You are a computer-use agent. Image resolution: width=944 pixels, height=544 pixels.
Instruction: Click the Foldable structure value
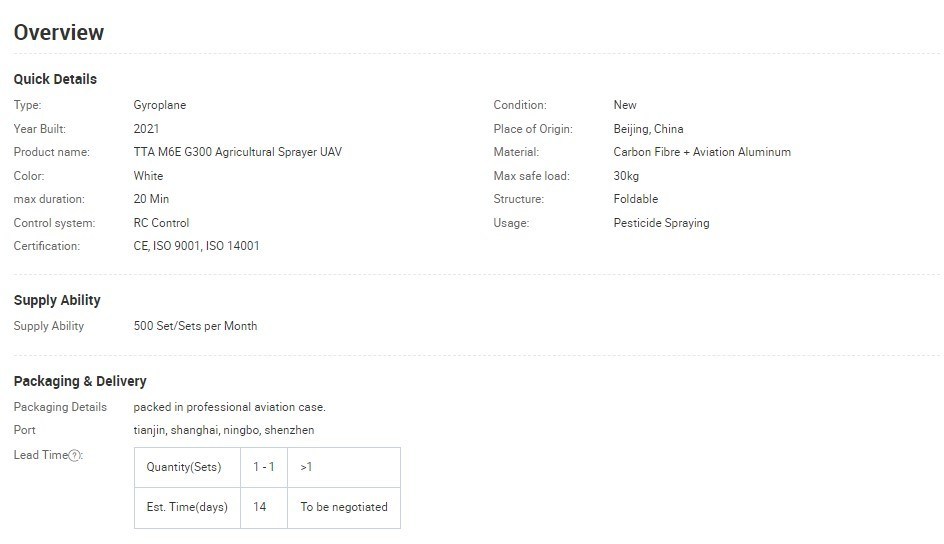point(635,199)
